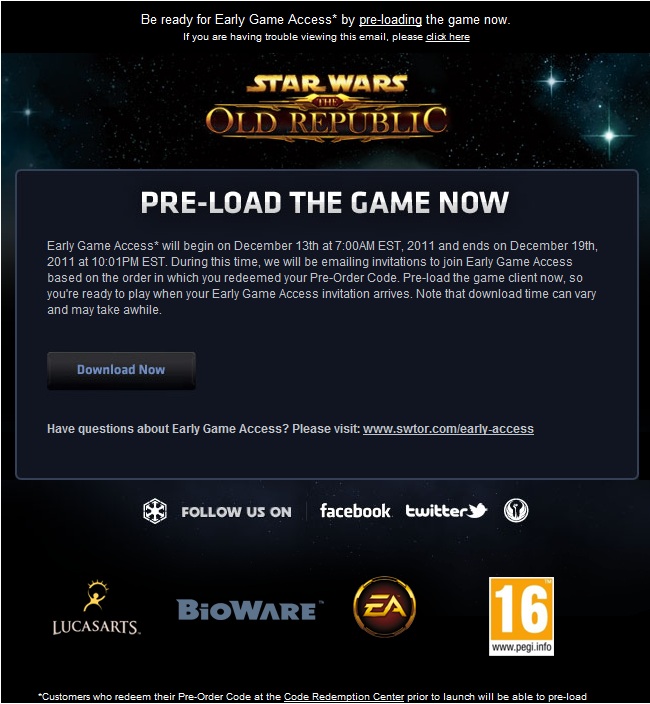Click the Follow Us On label
Viewport: 650px width, 704px height.
pyautogui.click(x=236, y=512)
